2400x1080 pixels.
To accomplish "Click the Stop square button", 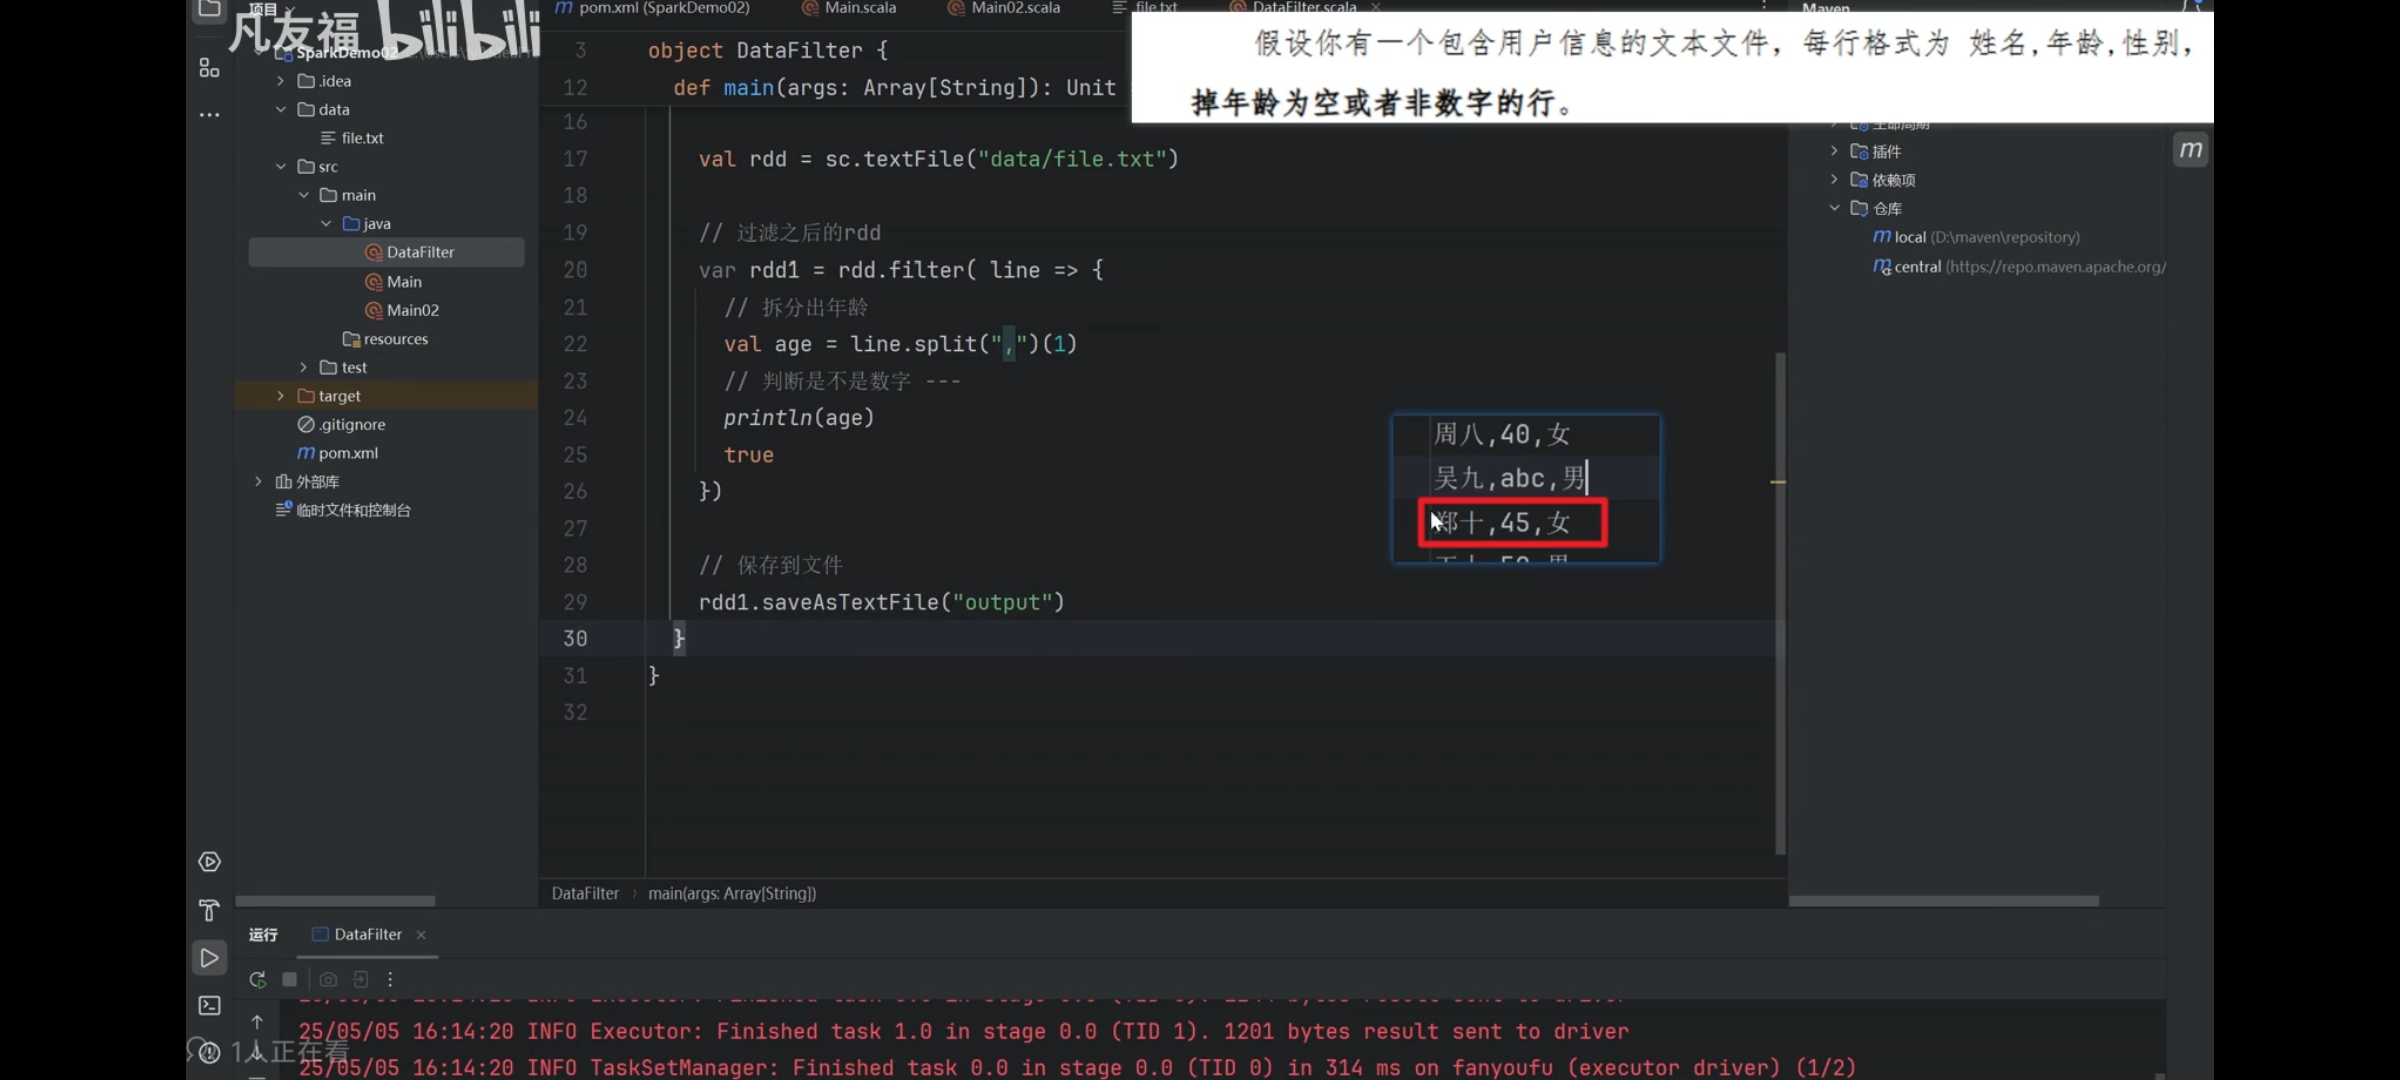I will 290,979.
